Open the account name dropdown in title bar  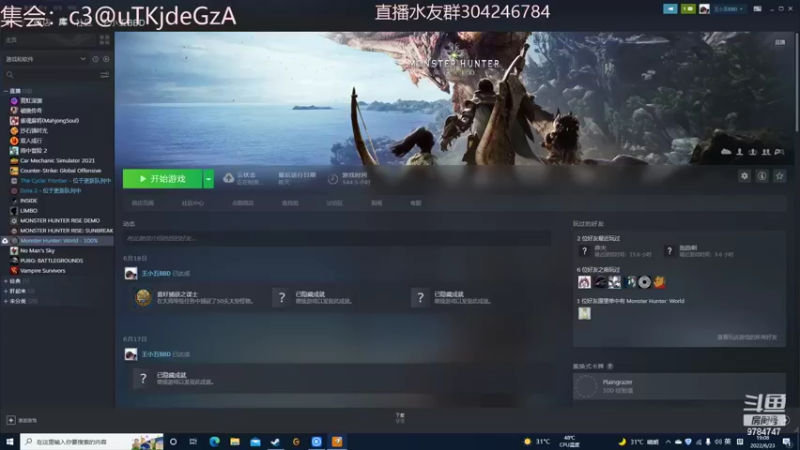728,9
